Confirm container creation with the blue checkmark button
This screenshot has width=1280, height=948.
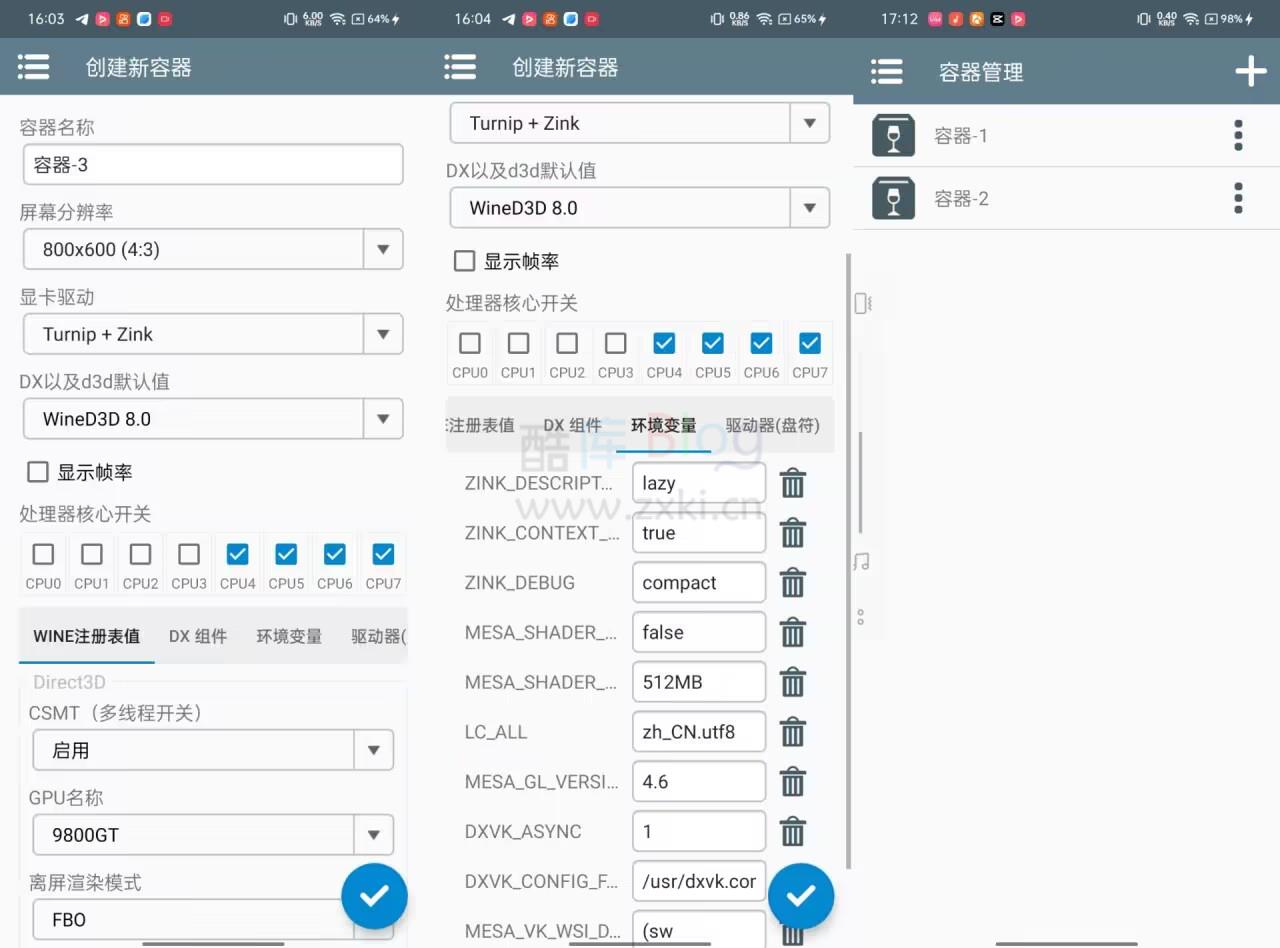pyautogui.click(x=375, y=896)
